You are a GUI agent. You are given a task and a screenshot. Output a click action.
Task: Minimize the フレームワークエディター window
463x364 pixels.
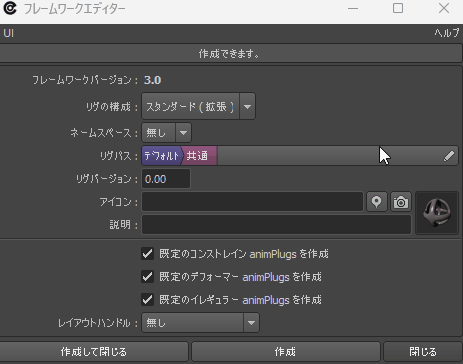(x=353, y=8)
